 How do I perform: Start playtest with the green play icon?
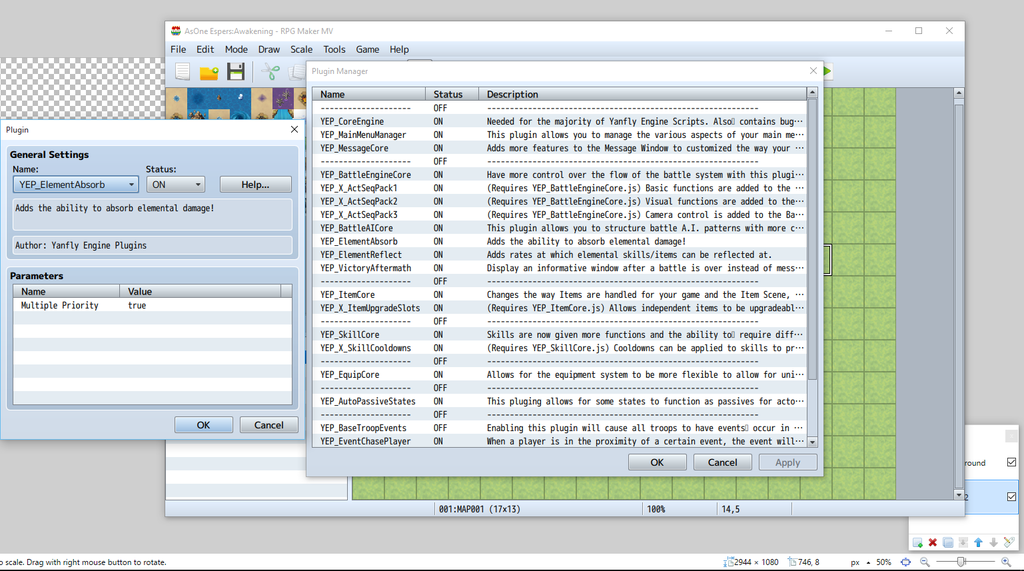(828, 71)
